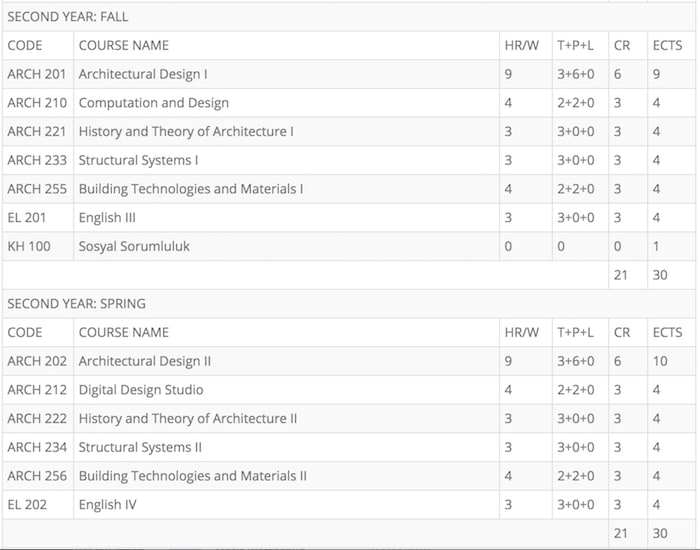
Task: Select the ARCH 201 course code cell
Action: point(37,74)
